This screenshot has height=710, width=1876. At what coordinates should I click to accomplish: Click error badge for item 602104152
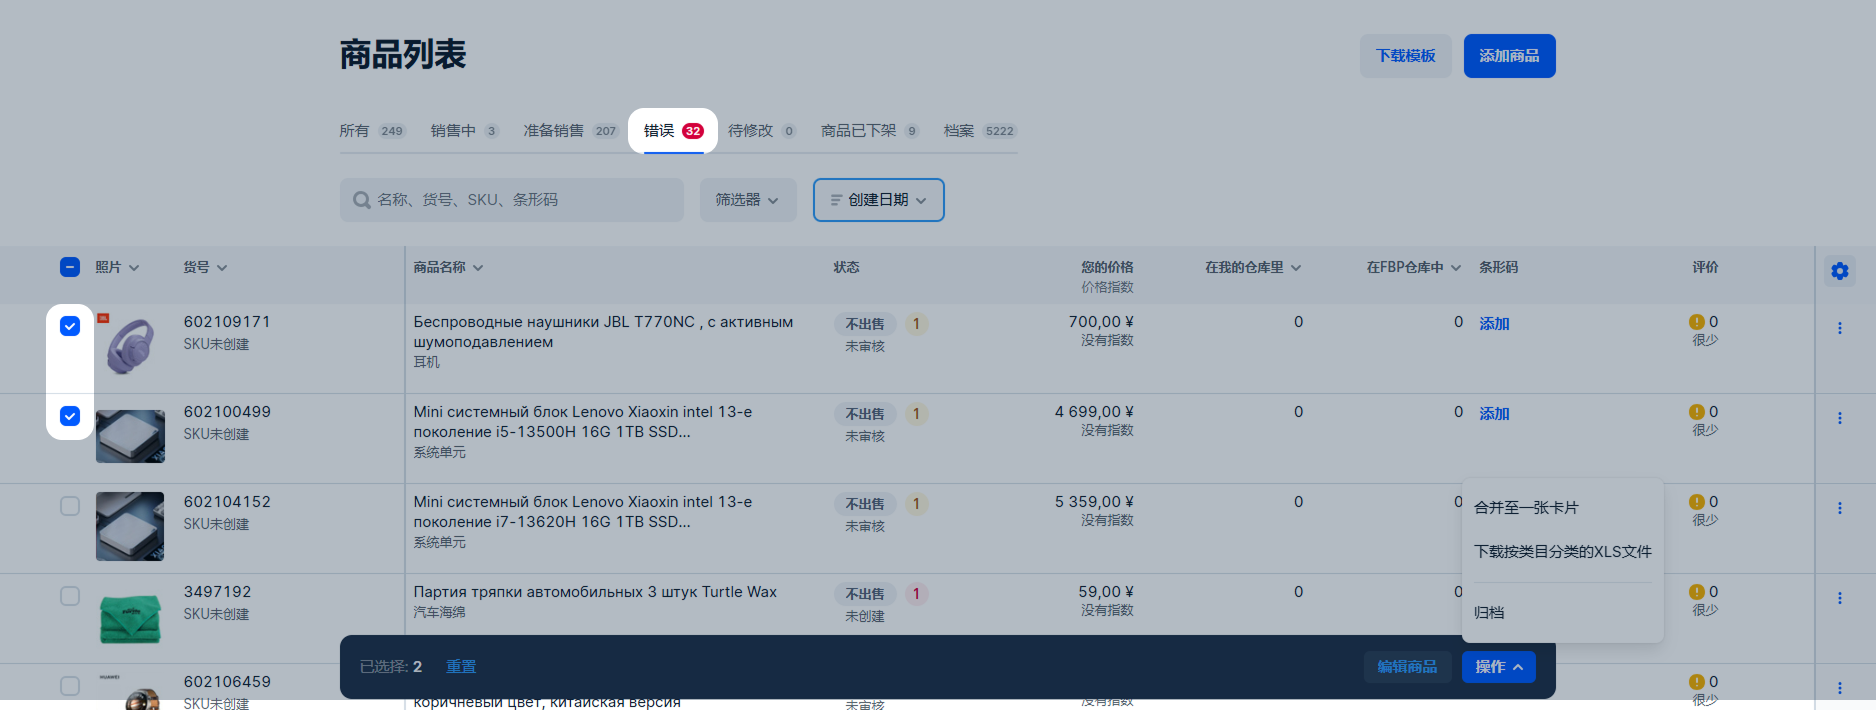(x=916, y=504)
